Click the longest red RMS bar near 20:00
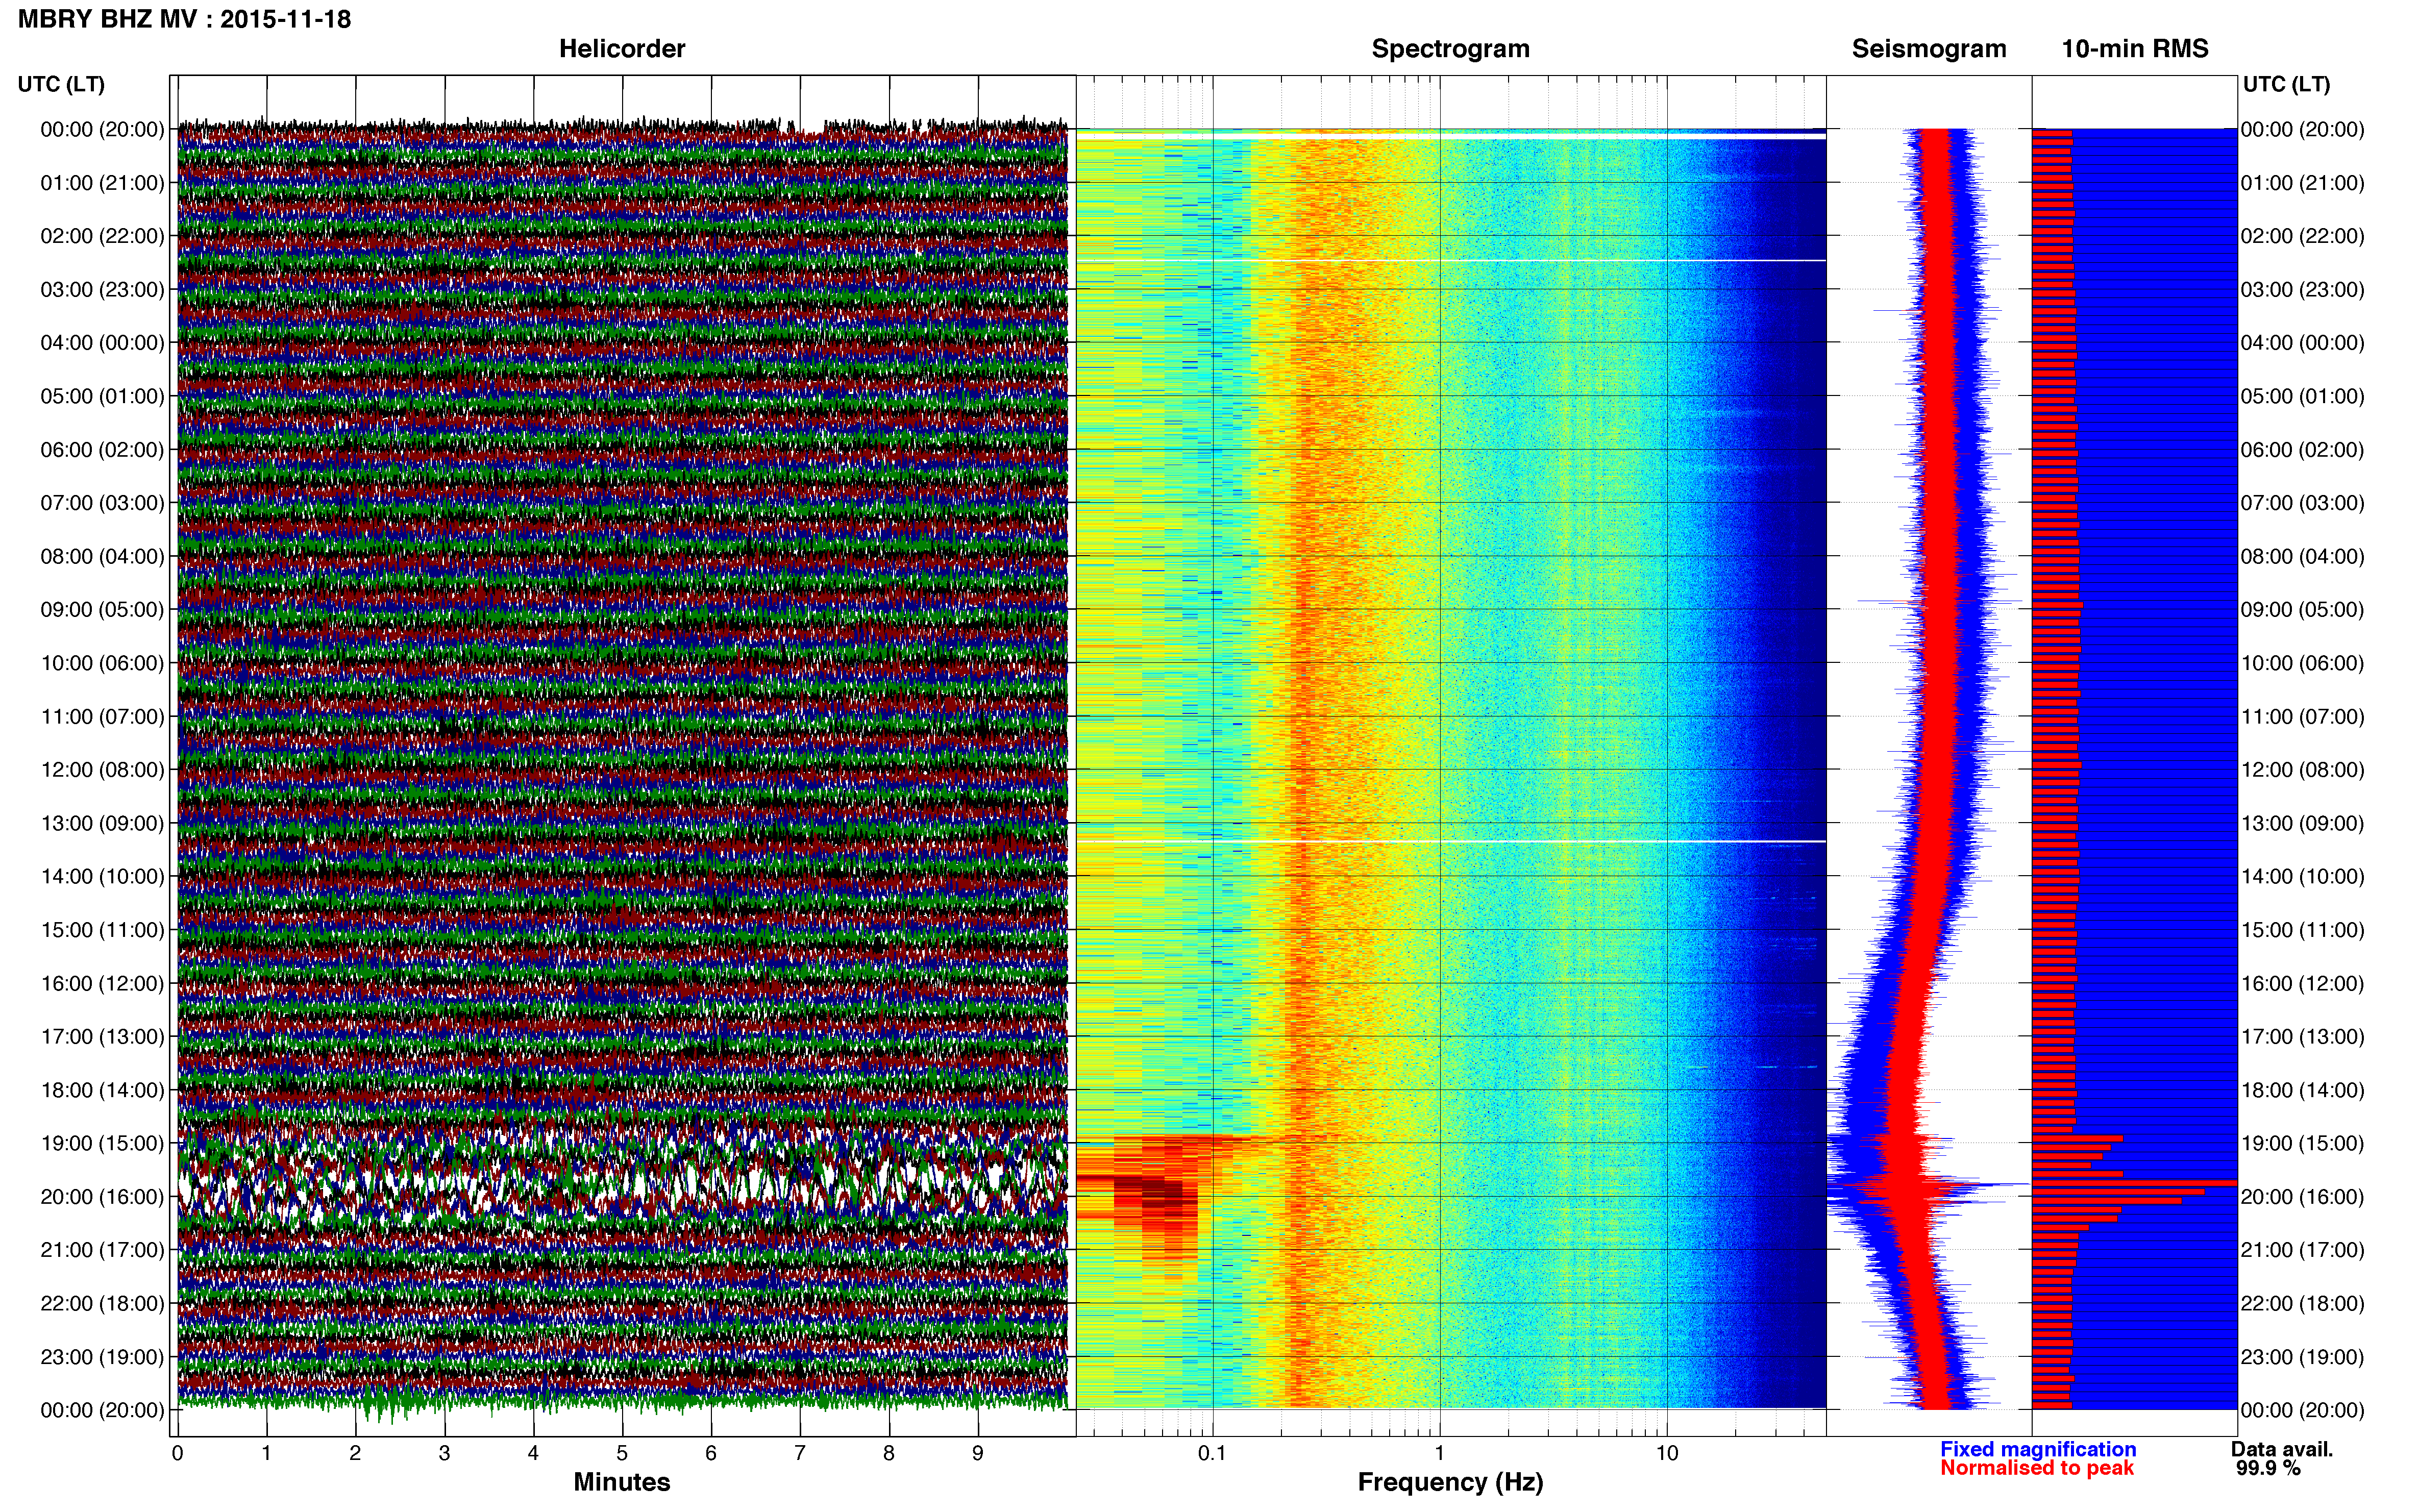Image resolution: width=2419 pixels, height=1512 pixels. pyautogui.click(x=2134, y=1183)
